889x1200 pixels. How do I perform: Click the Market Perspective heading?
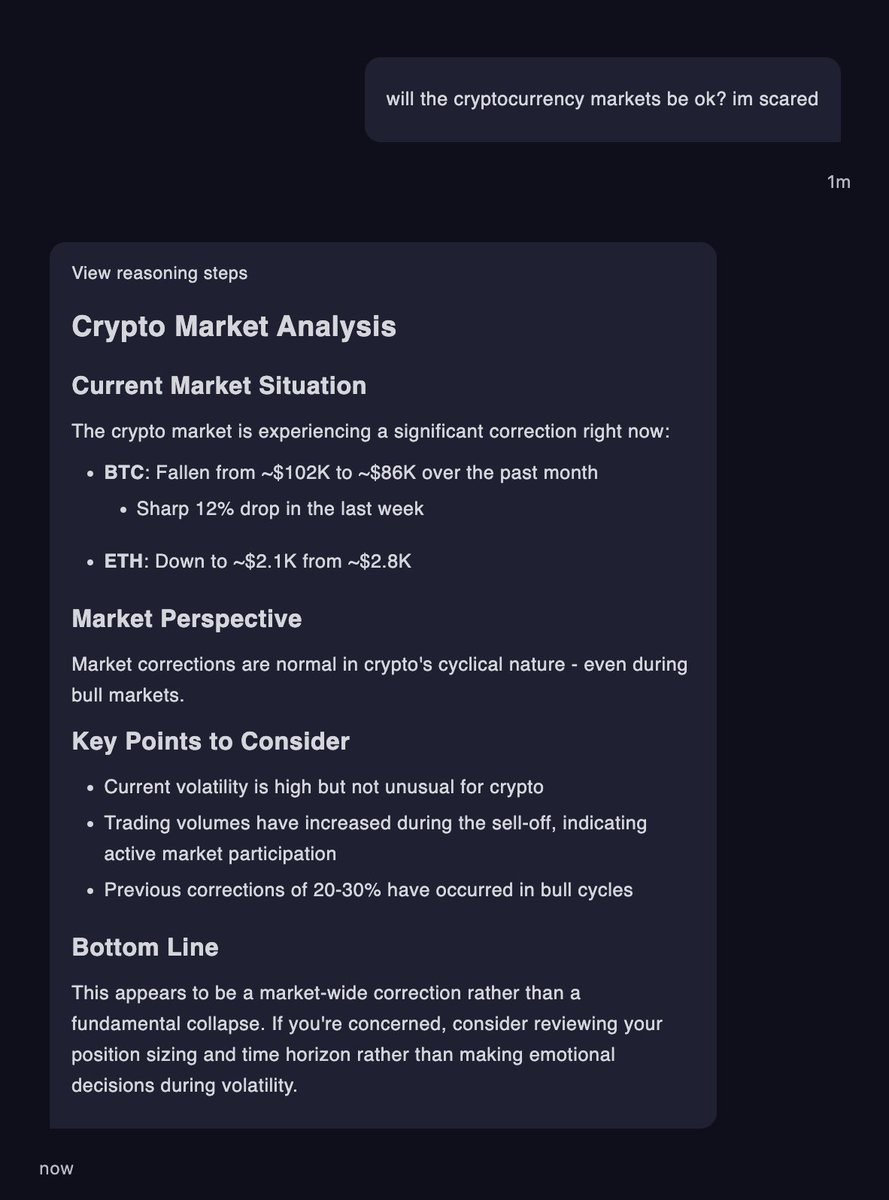click(187, 618)
